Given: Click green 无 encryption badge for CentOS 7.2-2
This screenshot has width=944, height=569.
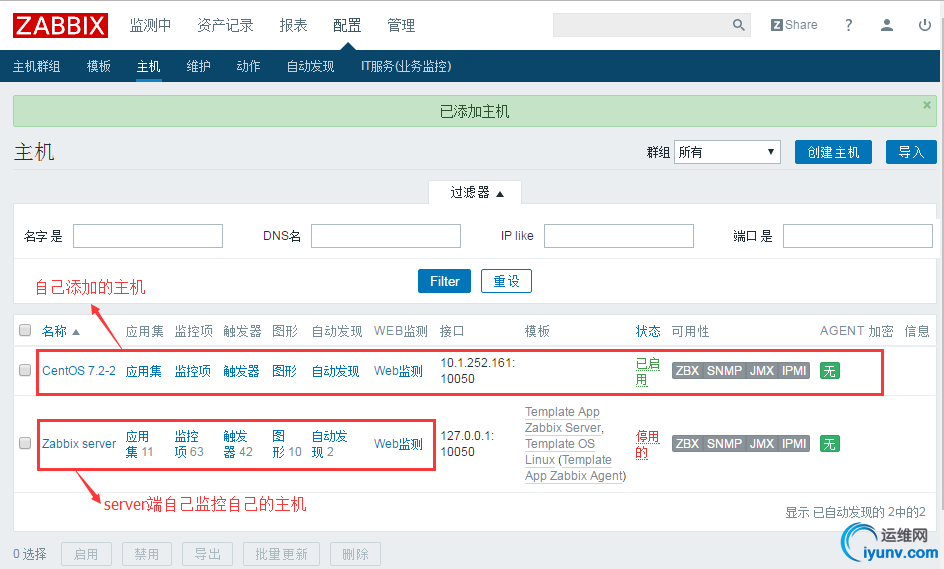Looking at the screenshot, I should coord(830,371).
